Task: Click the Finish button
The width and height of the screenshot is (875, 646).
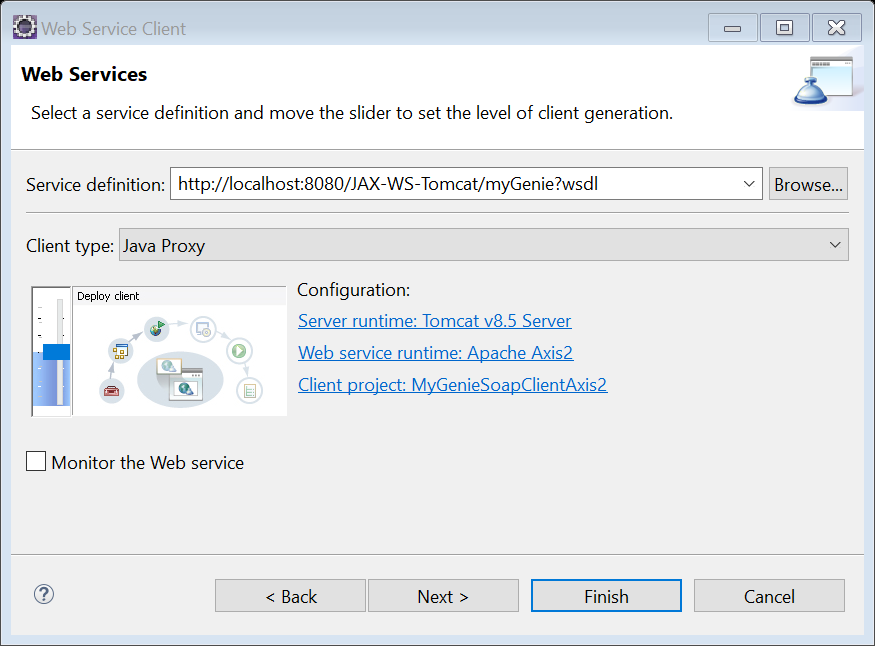Action: coord(606,596)
